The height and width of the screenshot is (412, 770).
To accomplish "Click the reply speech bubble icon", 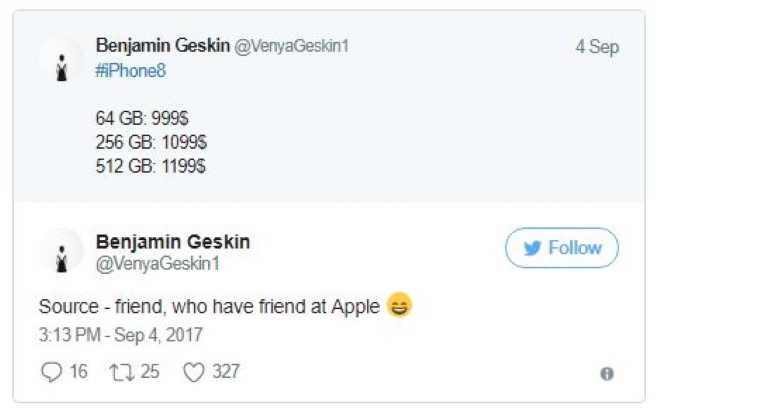I will [51, 372].
